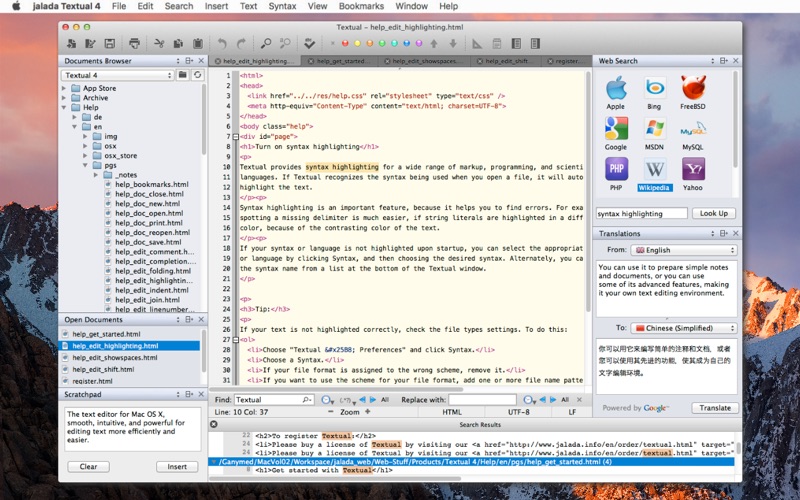800x500 pixels.
Task: Switch to help_get_started tab
Action: pos(340,61)
